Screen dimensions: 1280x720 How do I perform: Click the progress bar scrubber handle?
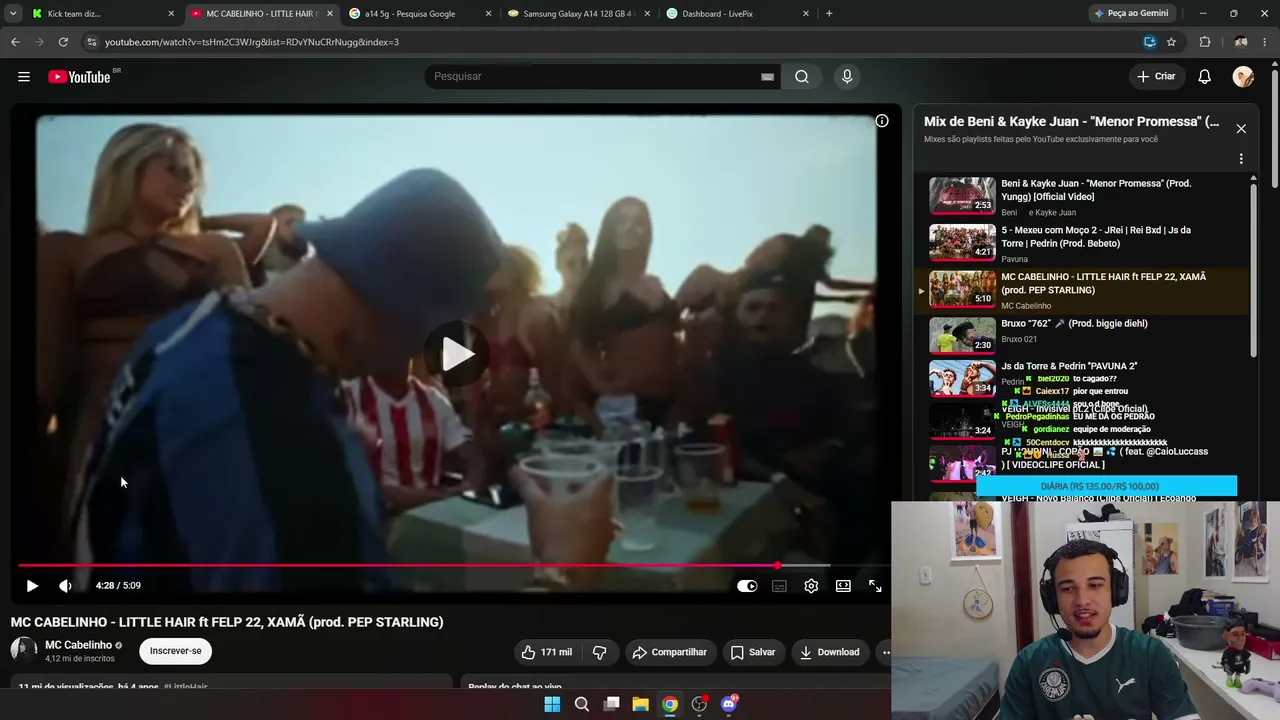click(777, 566)
